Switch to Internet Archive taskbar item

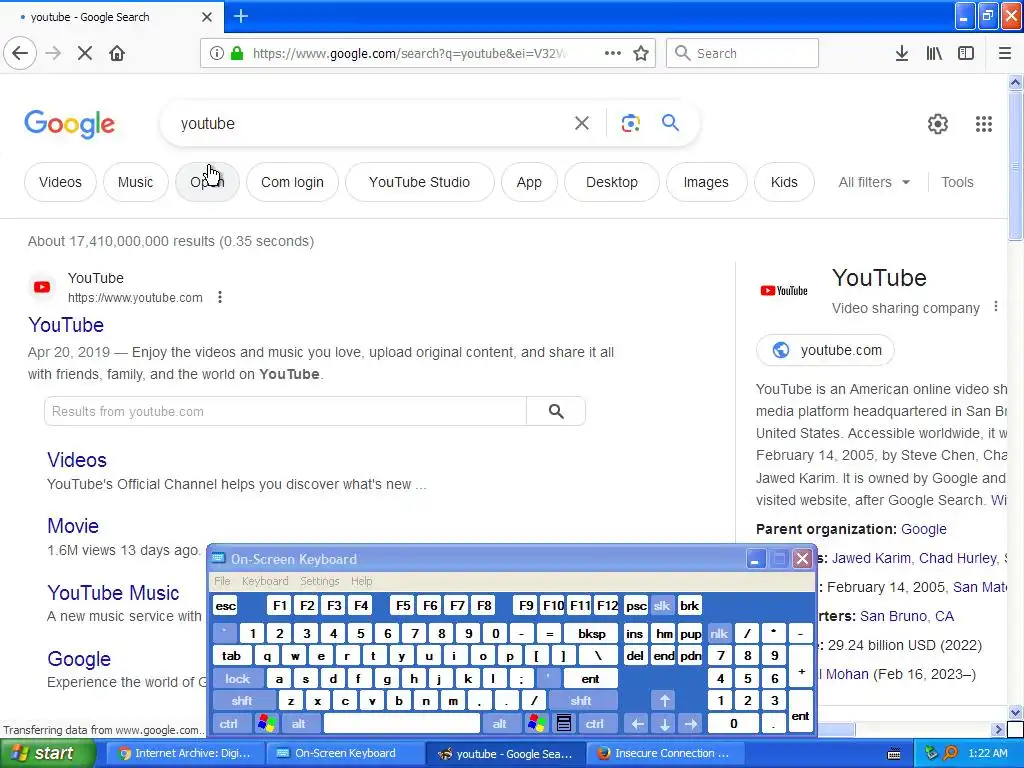pos(185,753)
